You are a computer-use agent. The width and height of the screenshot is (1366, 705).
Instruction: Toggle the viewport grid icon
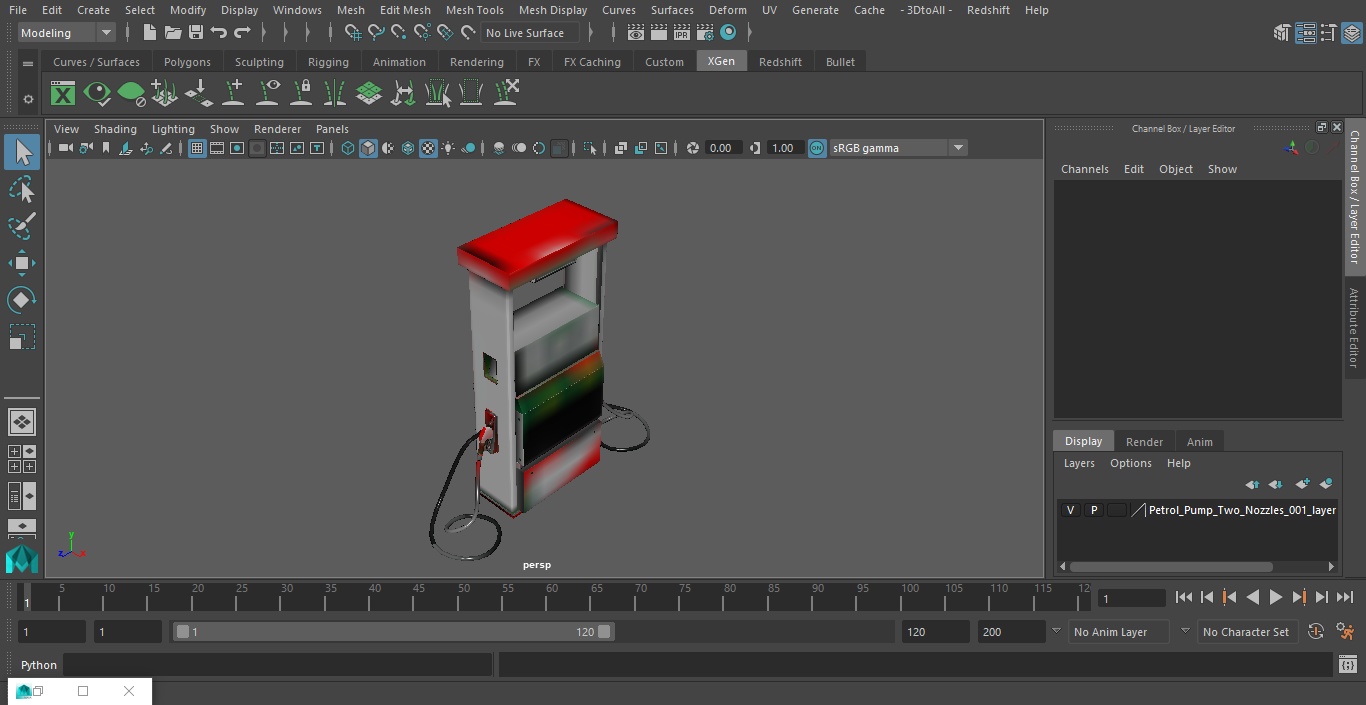click(x=197, y=148)
